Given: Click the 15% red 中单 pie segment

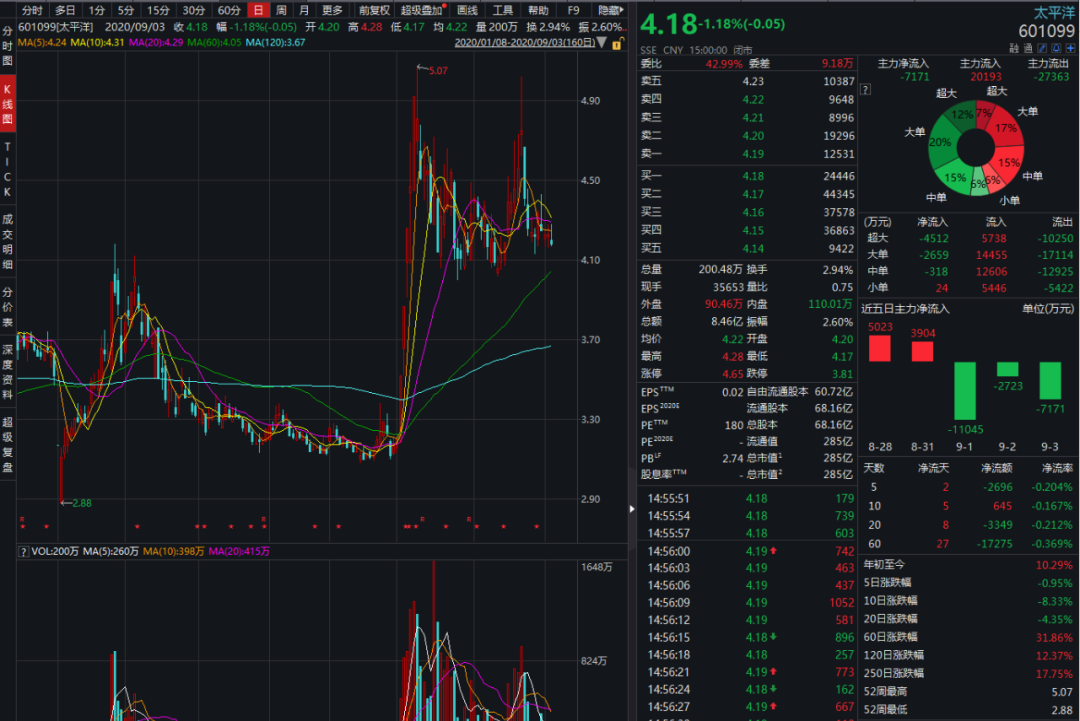Looking at the screenshot, I should click(1008, 163).
